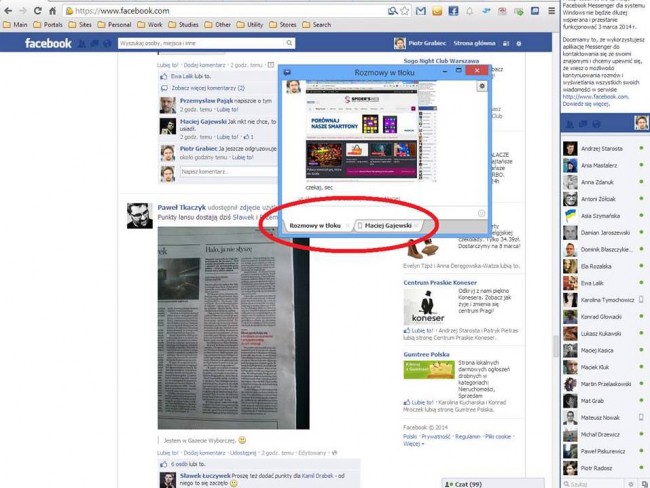
Task: Open the emoticon picker in Messenger input
Action: point(481,213)
